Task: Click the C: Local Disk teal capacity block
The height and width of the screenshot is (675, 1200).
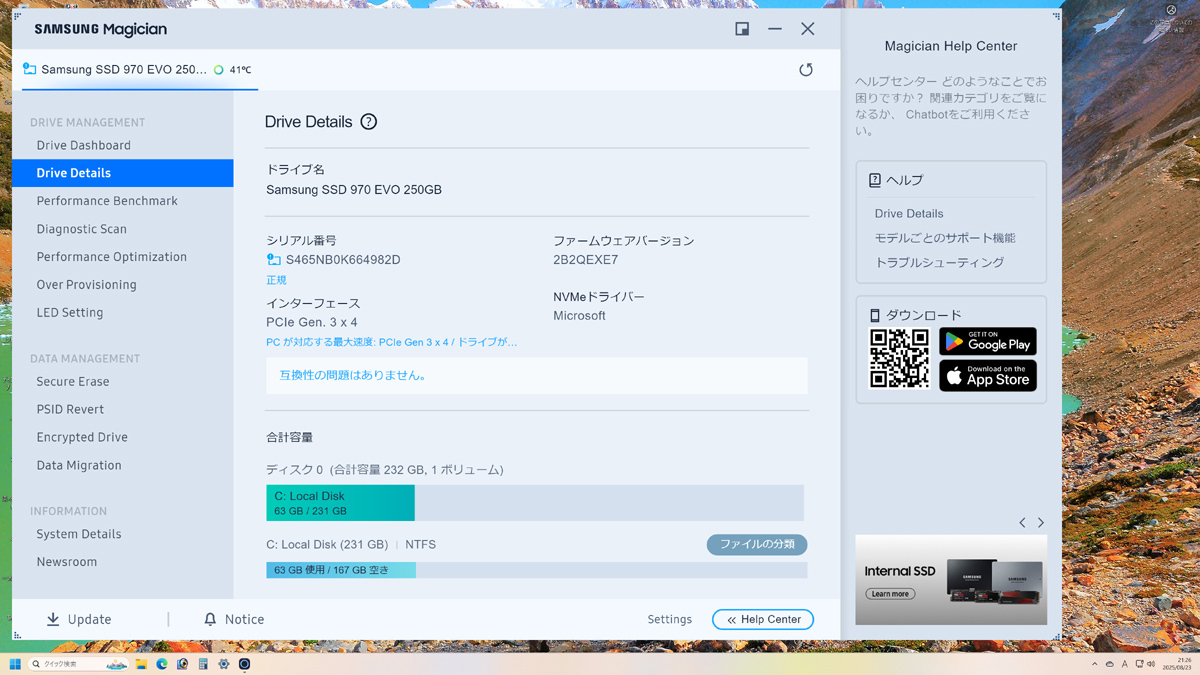Action: coord(340,503)
